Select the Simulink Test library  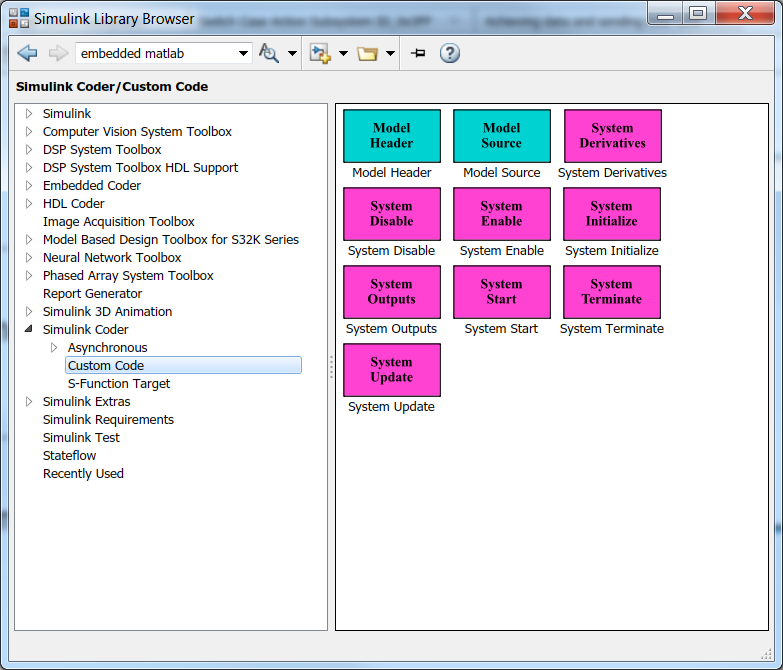[x=81, y=437]
